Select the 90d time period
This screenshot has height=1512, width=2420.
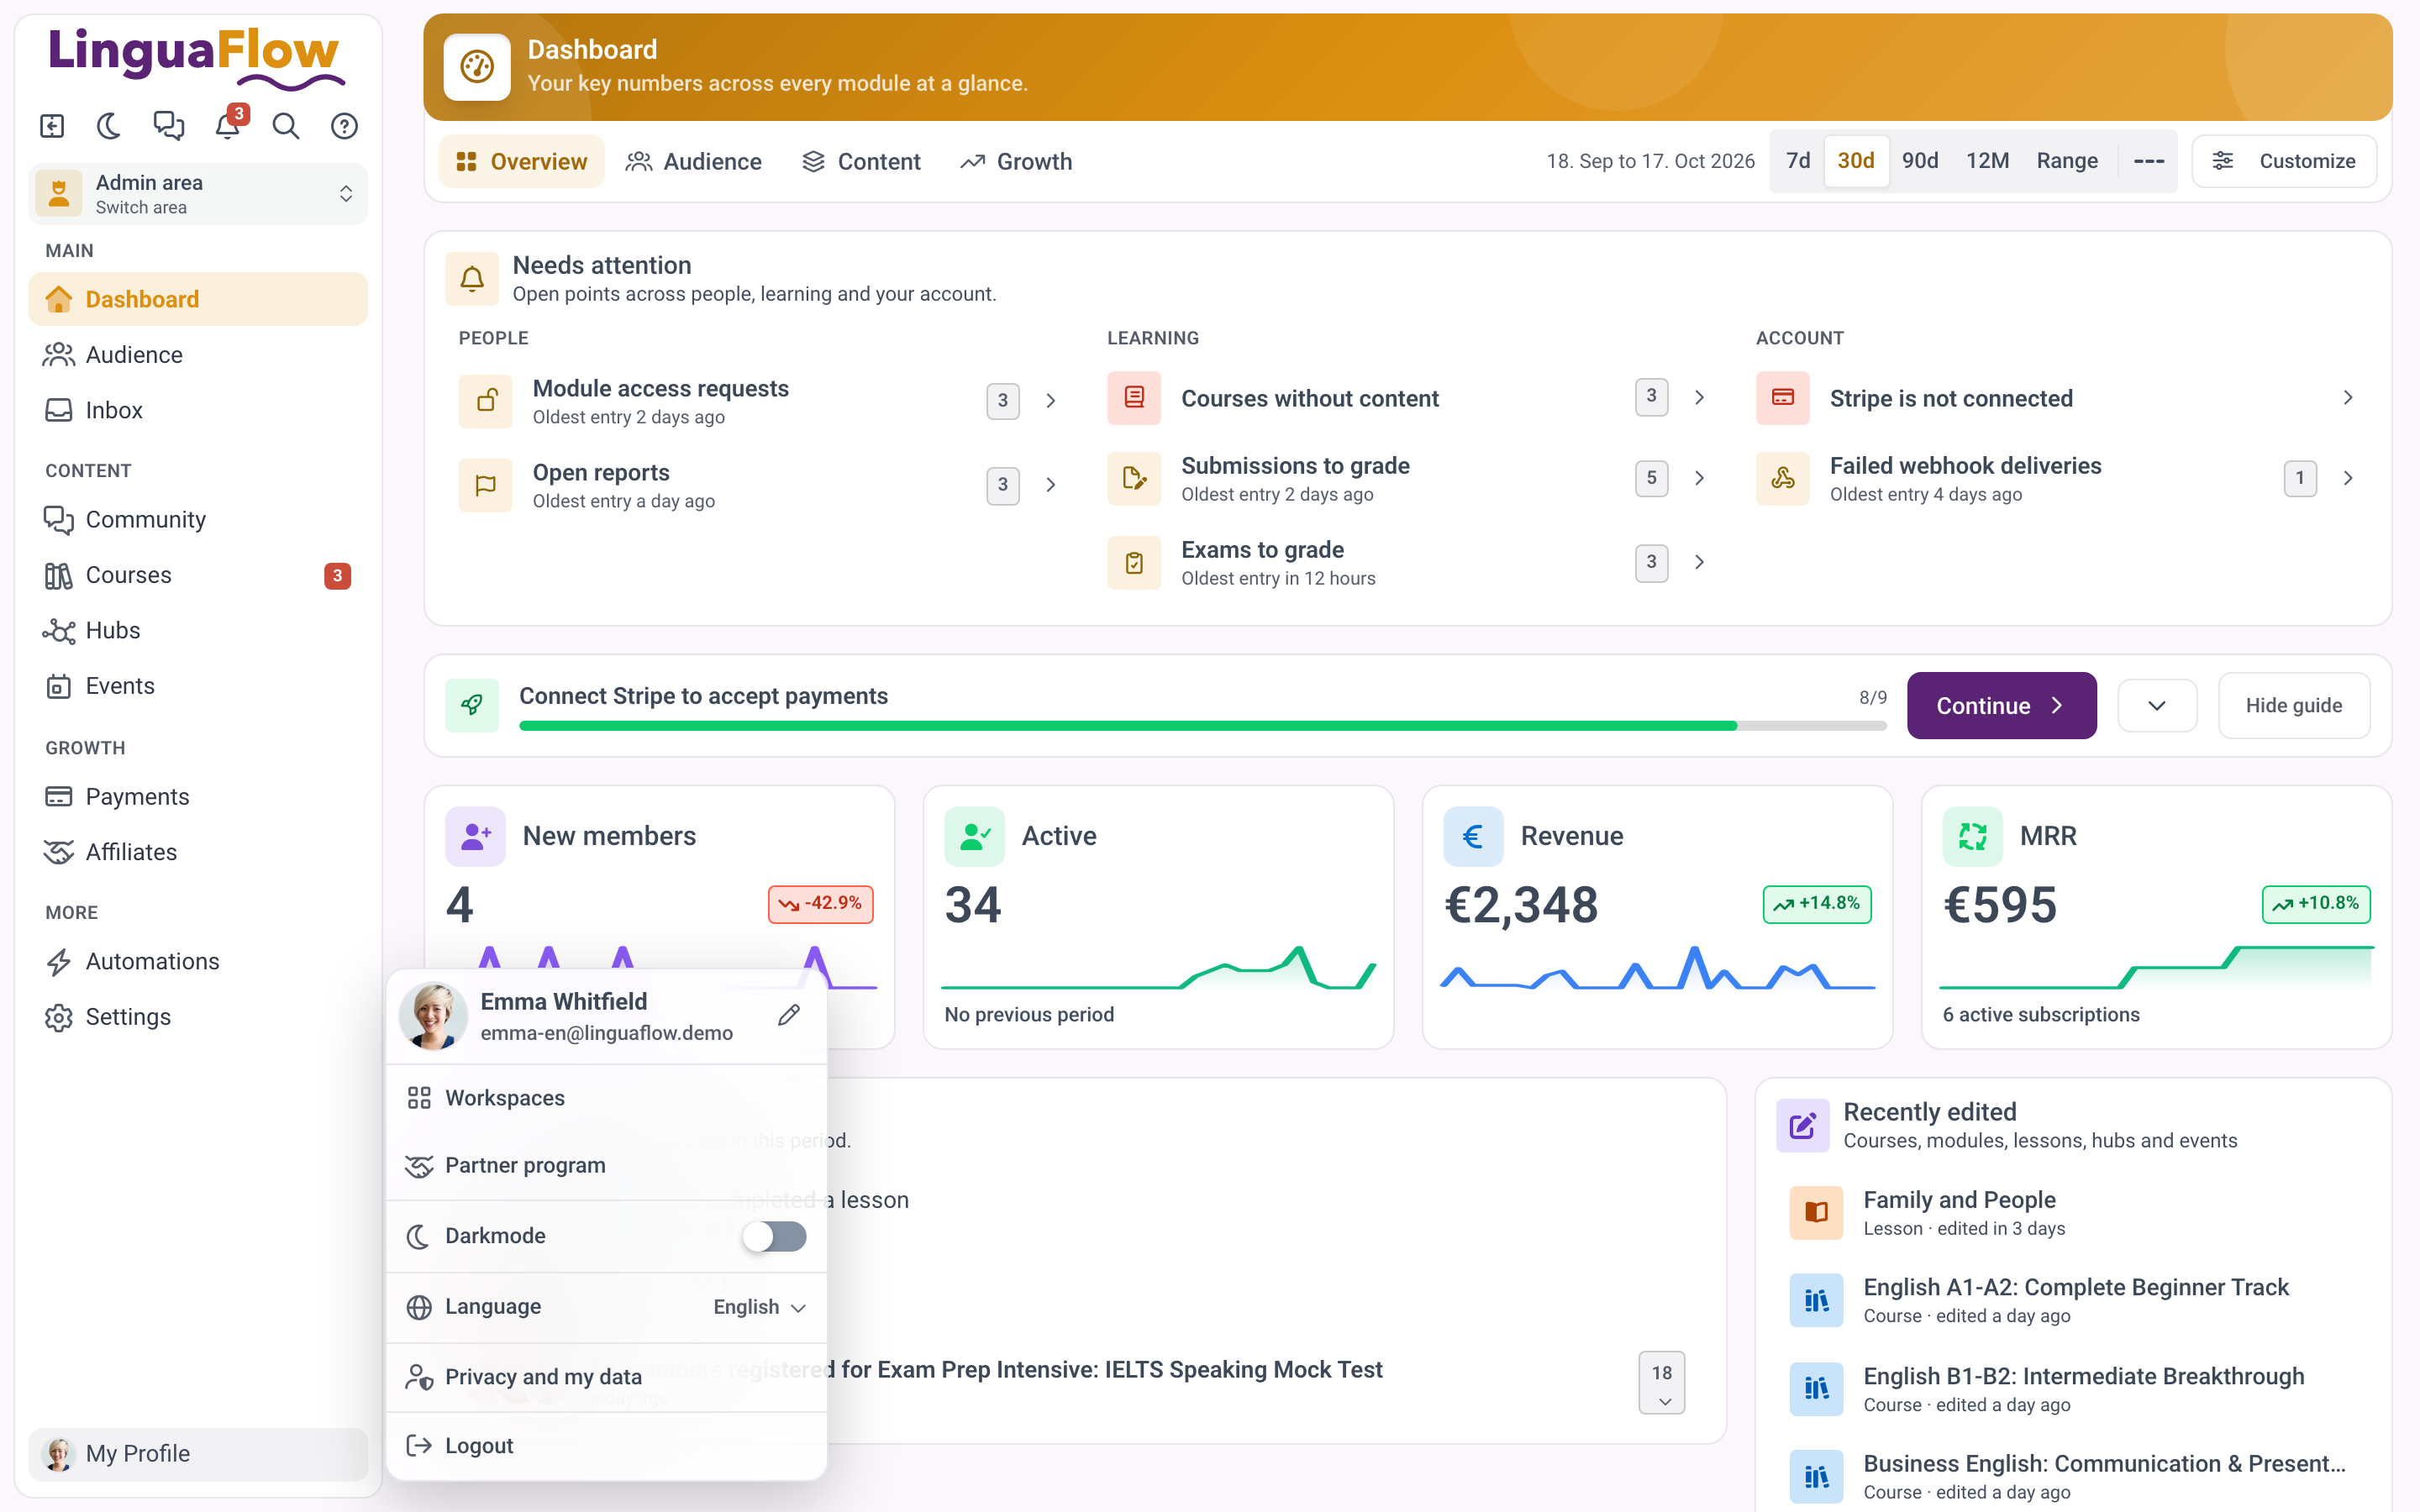[1920, 161]
